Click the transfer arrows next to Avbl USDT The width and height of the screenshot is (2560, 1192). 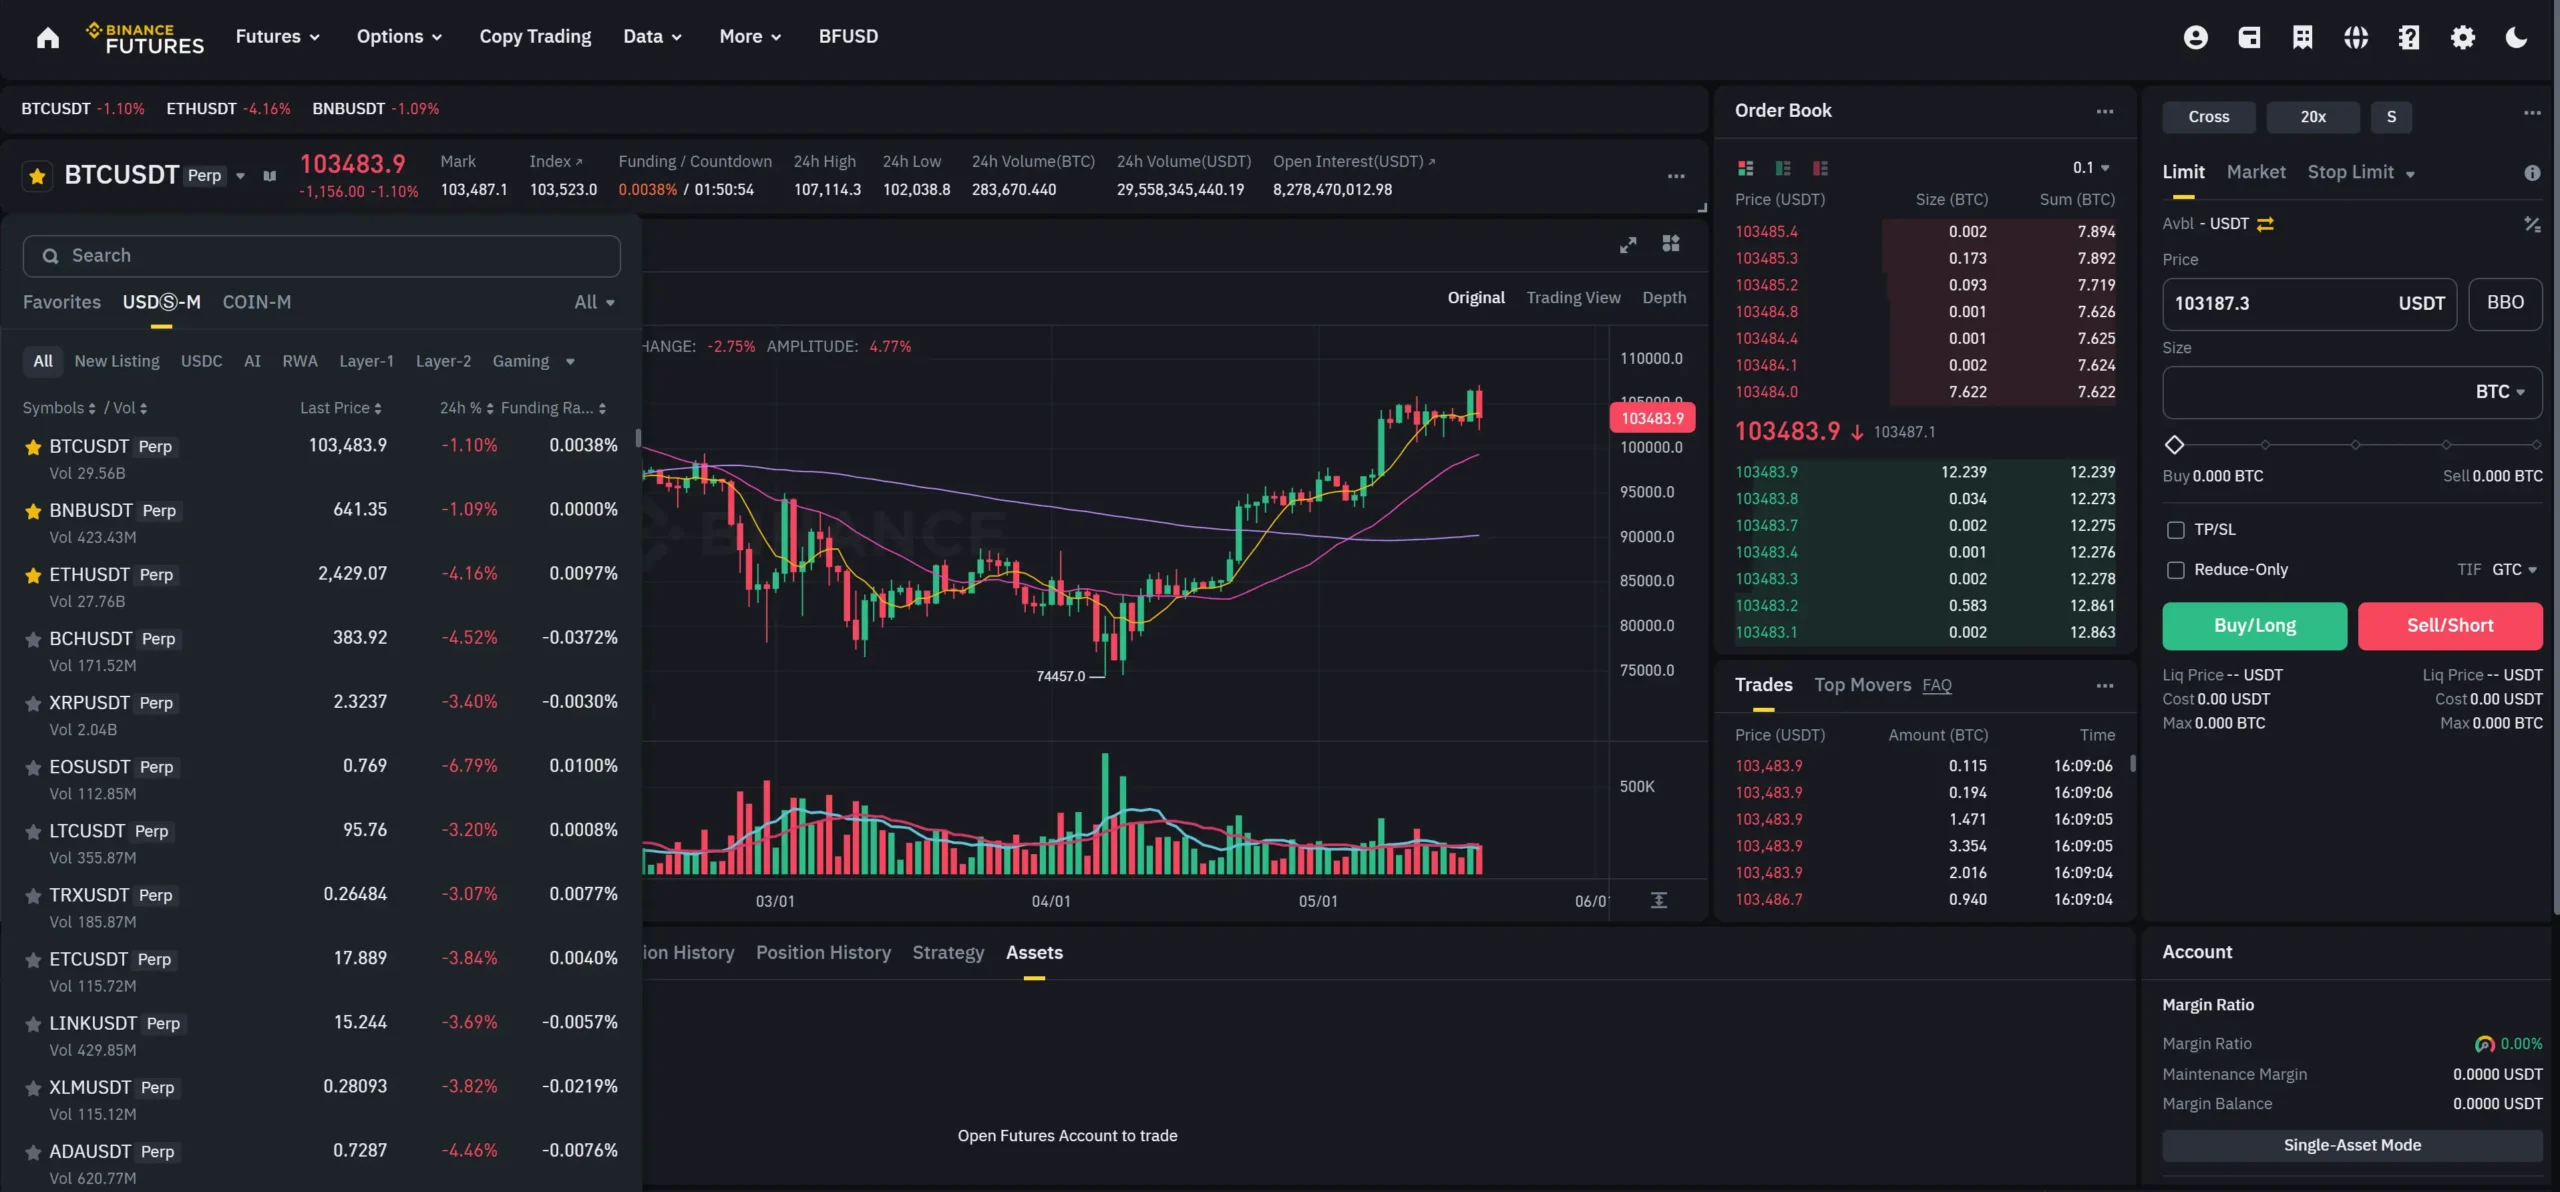(2265, 224)
